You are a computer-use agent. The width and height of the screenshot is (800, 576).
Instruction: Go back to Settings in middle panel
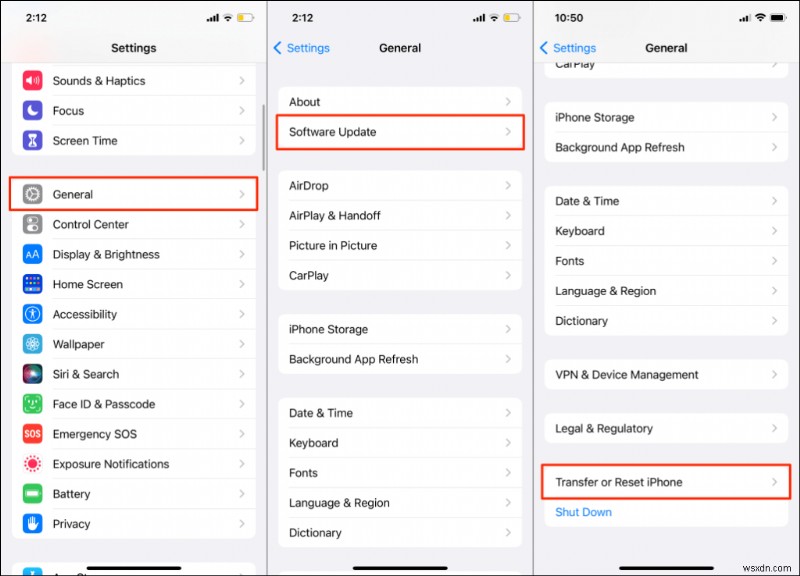coord(302,48)
